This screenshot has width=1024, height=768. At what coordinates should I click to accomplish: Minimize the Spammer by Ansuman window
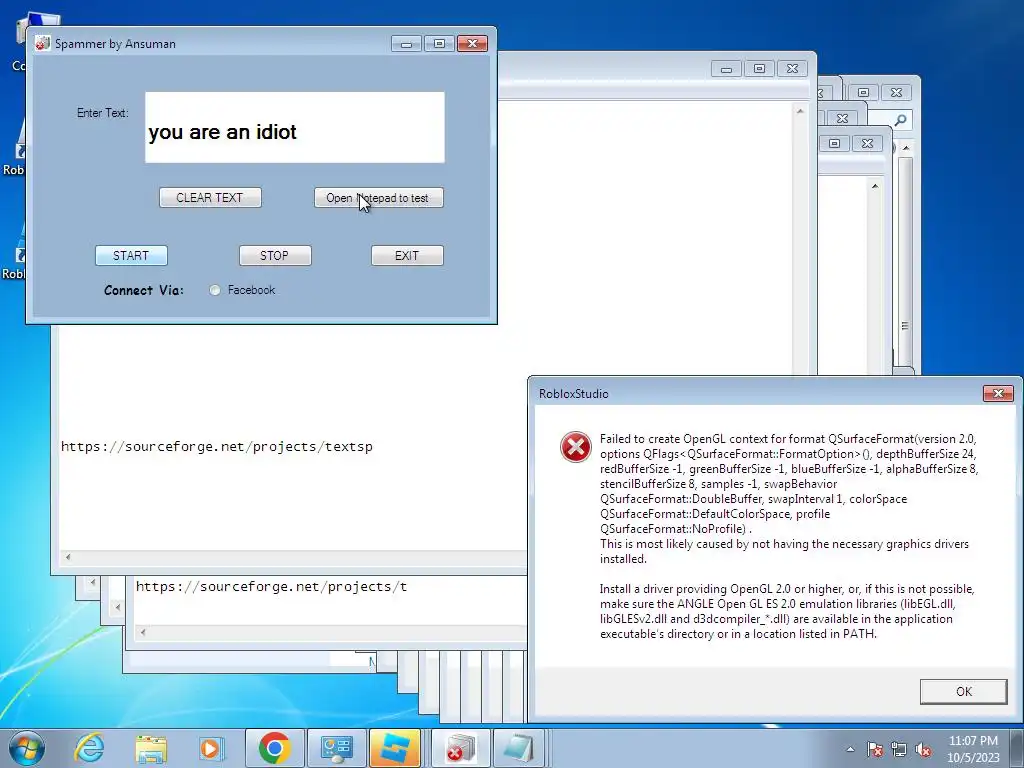[x=406, y=44]
